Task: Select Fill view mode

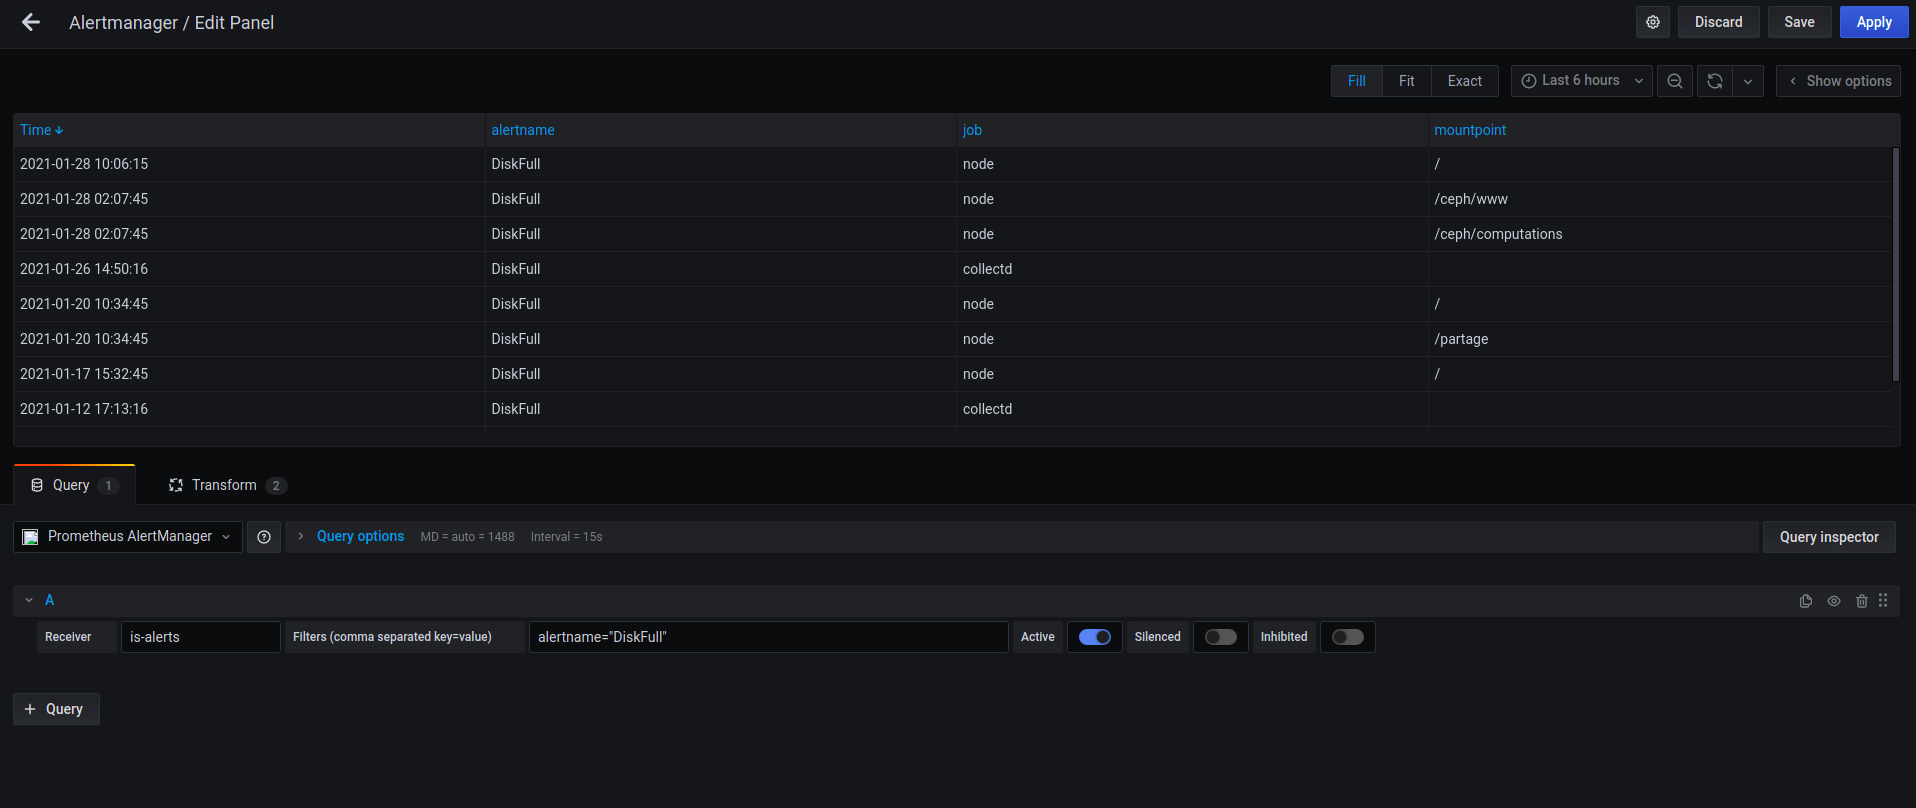Action: click(x=1357, y=81)
